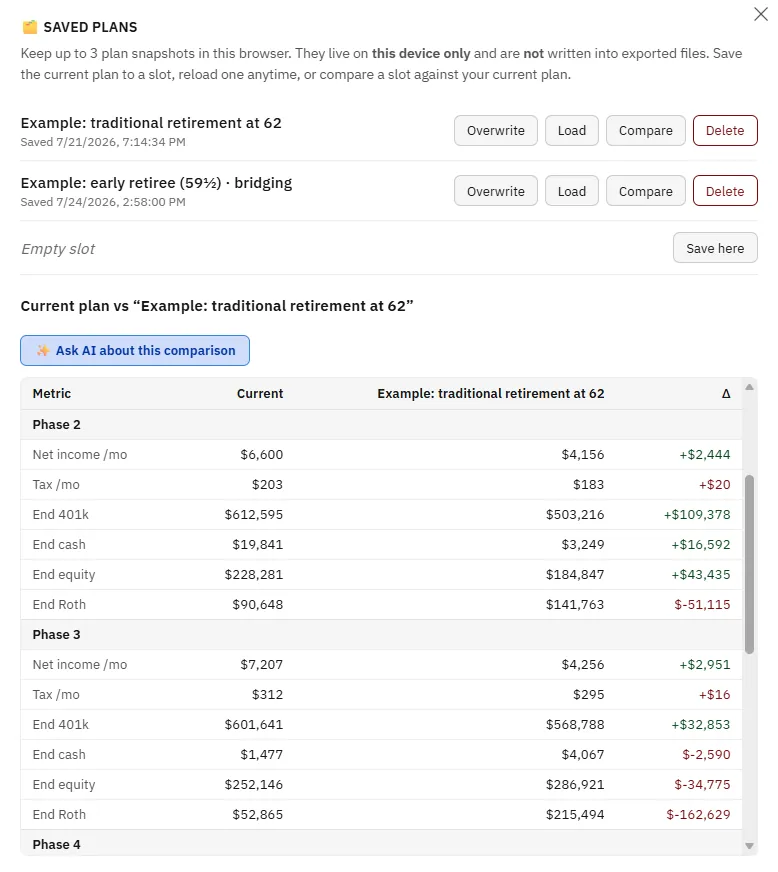Click the Saved Plans folder icon
The width and height of the screenshot is (778, 872).
(x=29, y=27)
